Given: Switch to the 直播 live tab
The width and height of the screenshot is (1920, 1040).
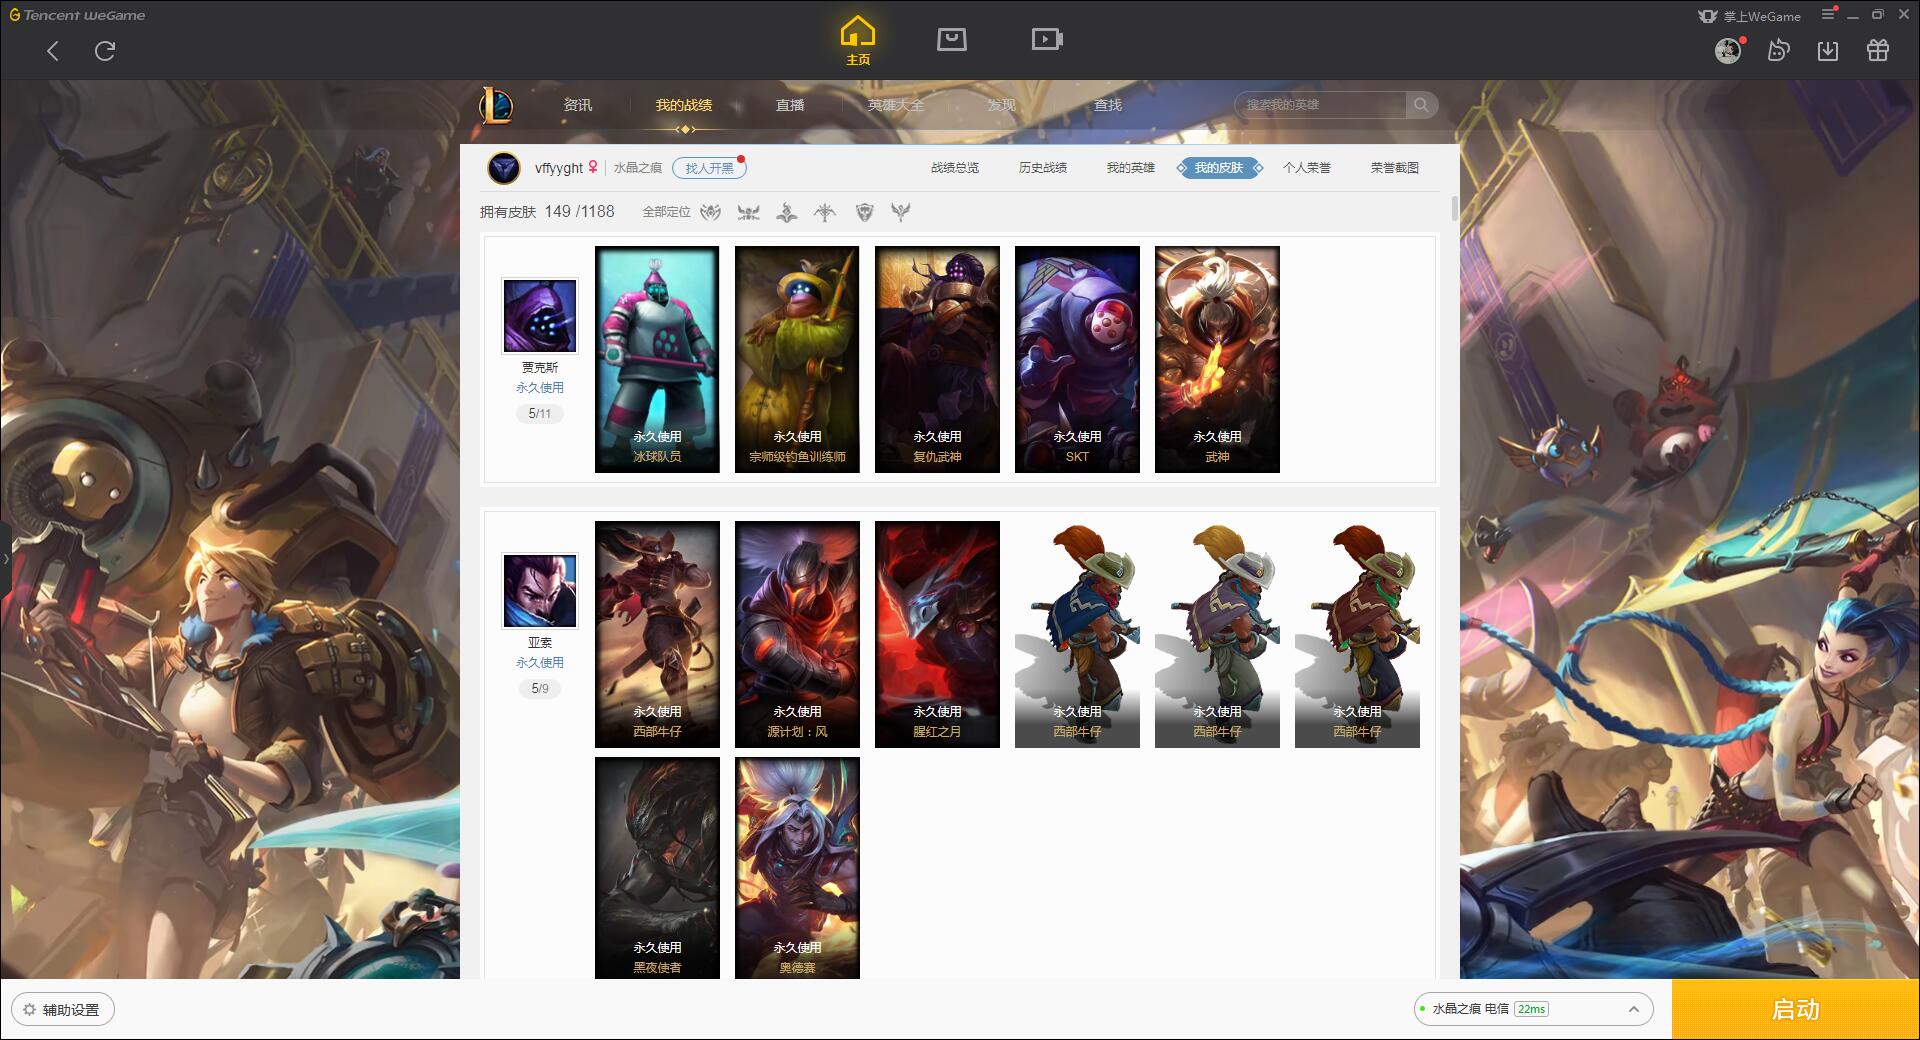Looking at the screenshot, I should [x=790, y=105].
